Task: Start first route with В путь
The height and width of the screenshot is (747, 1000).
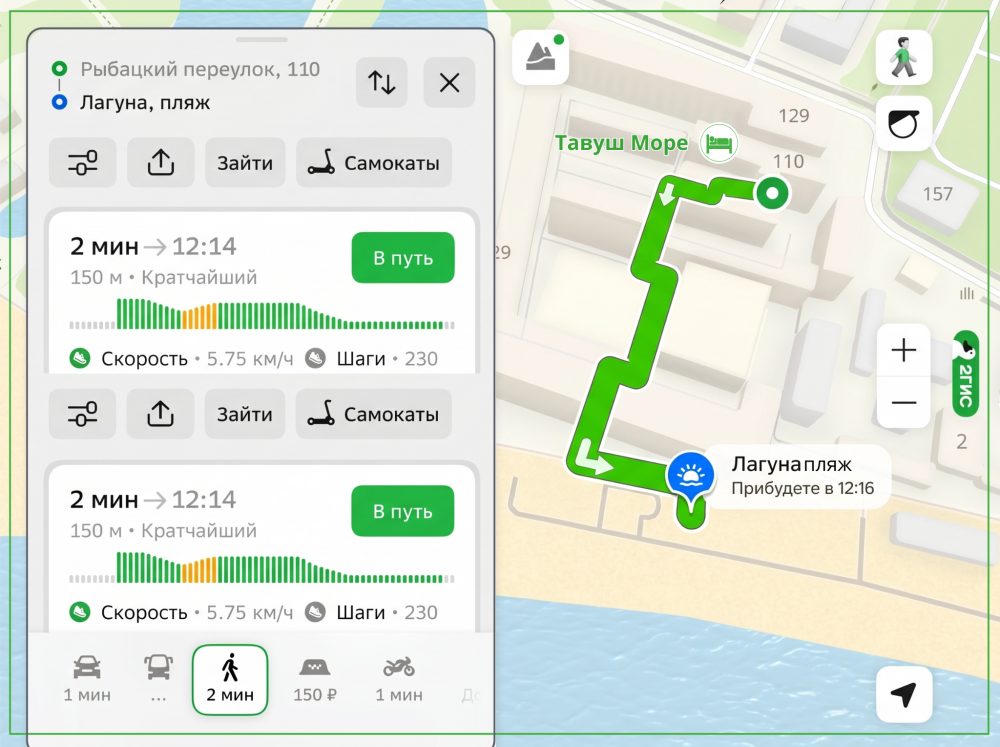Action: 403,258
